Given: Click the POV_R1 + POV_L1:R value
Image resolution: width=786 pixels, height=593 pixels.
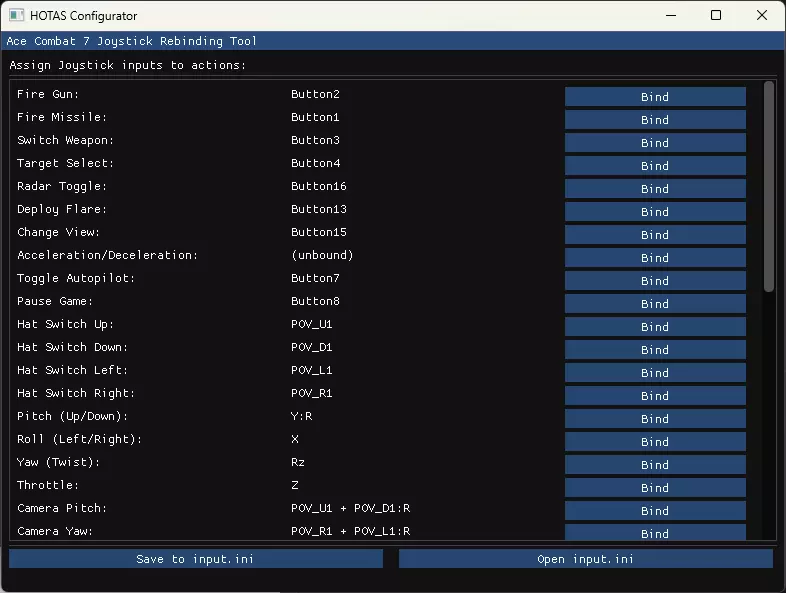Looking at the screenshot, I should click(350, 531).
